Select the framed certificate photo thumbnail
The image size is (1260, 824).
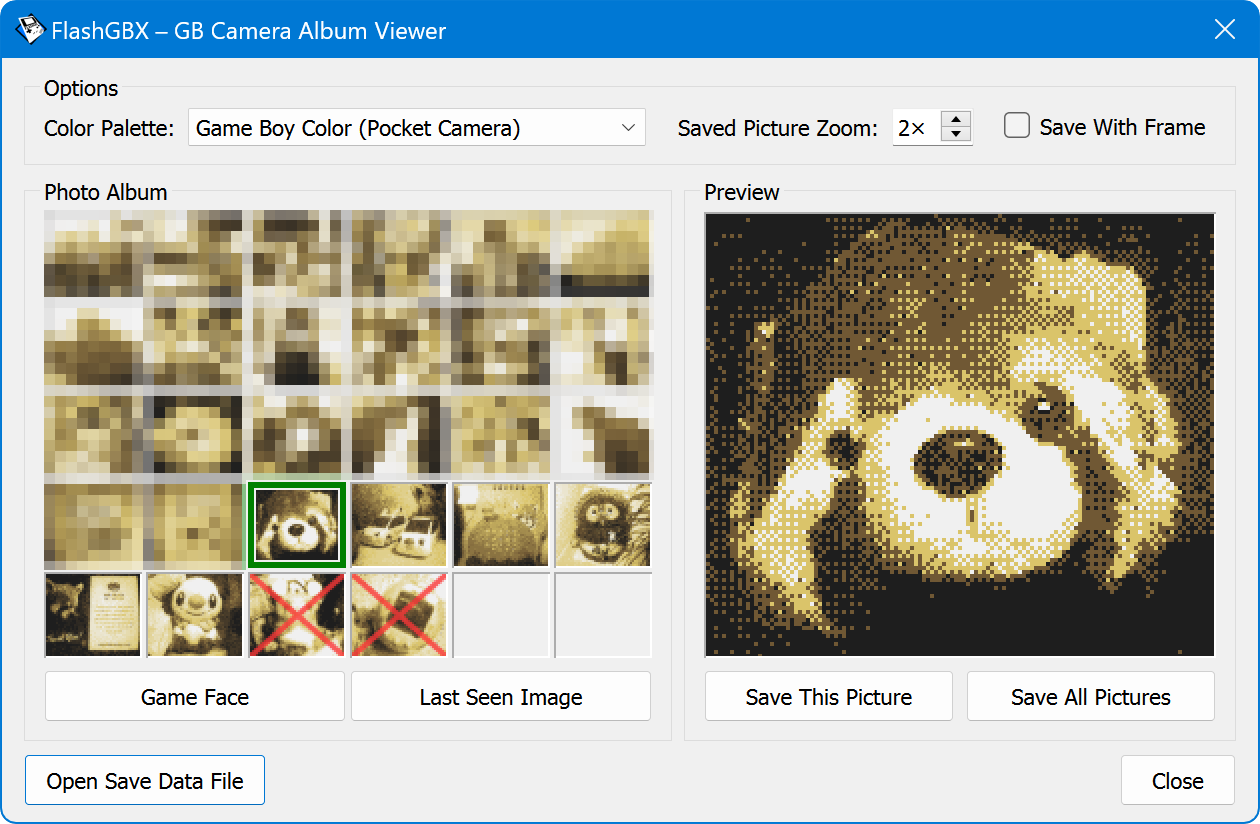(92, 614)
